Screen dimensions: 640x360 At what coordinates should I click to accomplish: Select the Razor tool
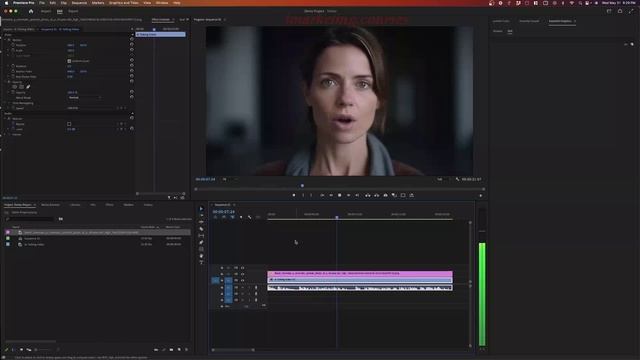pyautogui.click(x=201, y=229)
